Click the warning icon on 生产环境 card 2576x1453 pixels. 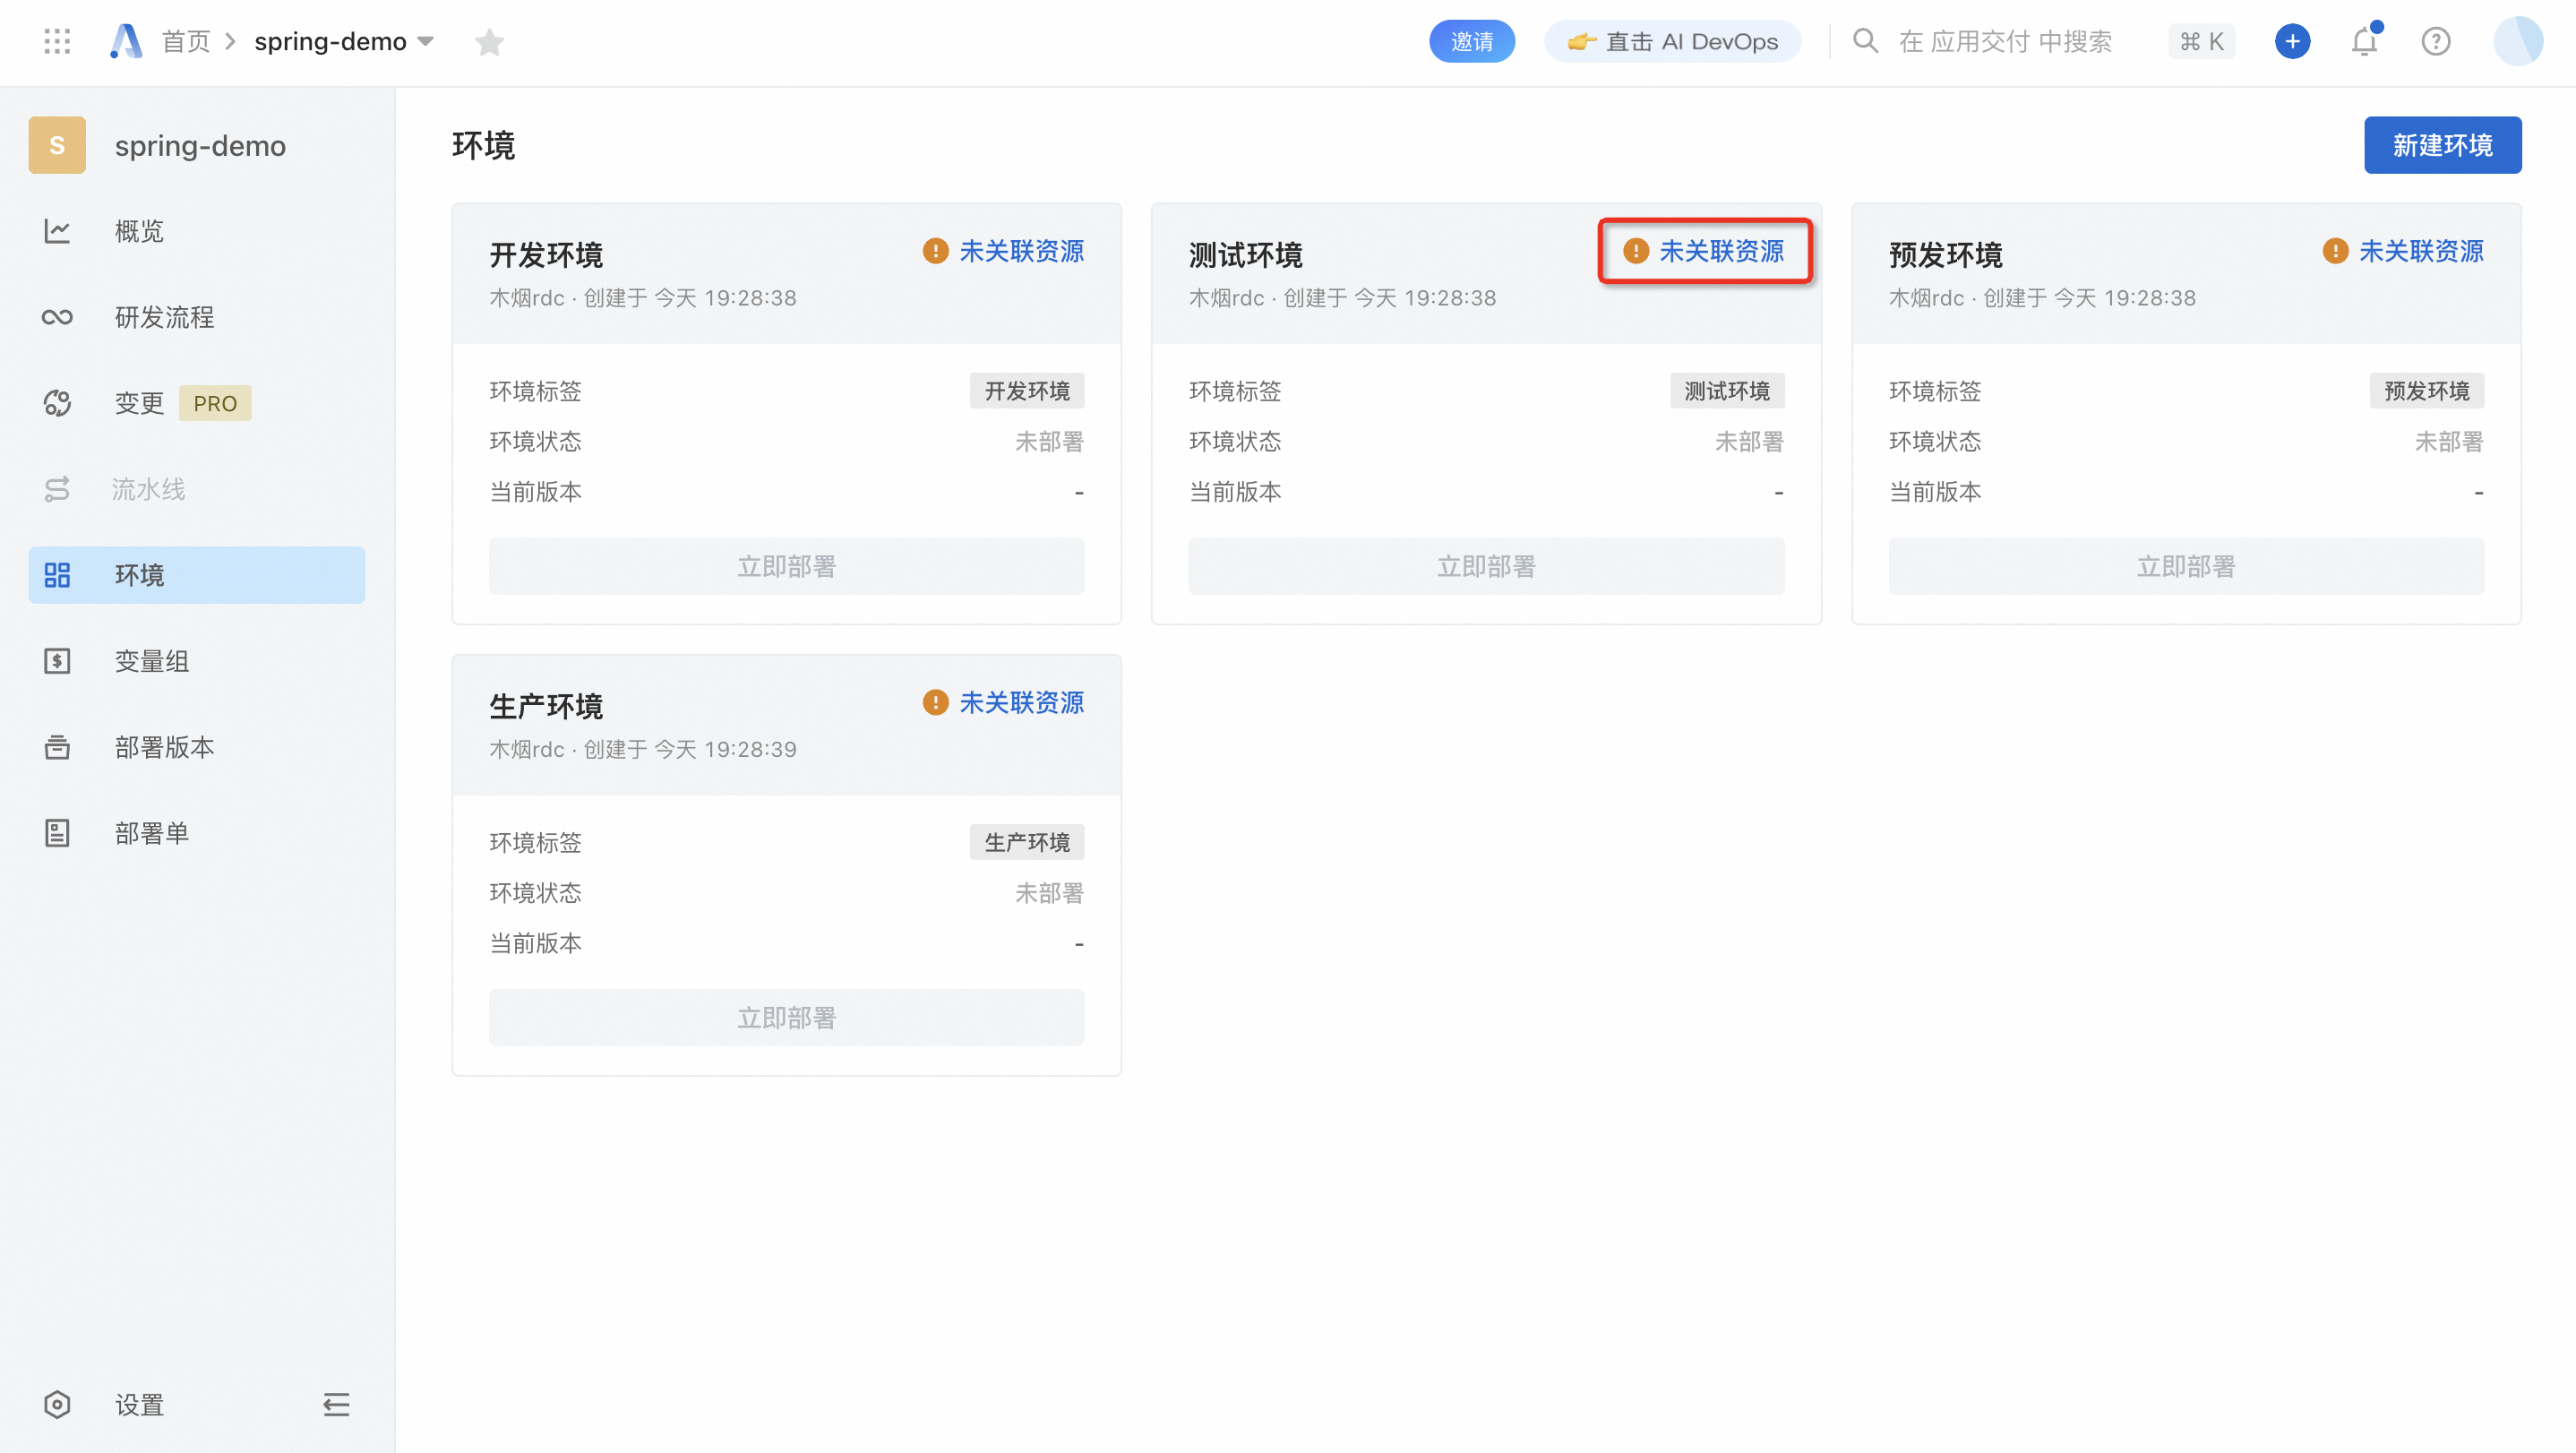click(x=935, y=703)
